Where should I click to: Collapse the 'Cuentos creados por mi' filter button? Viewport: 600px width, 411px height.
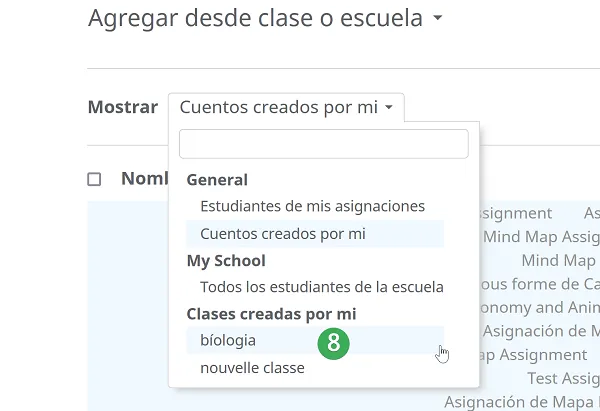pyautogui.click(x=286, y=108)
